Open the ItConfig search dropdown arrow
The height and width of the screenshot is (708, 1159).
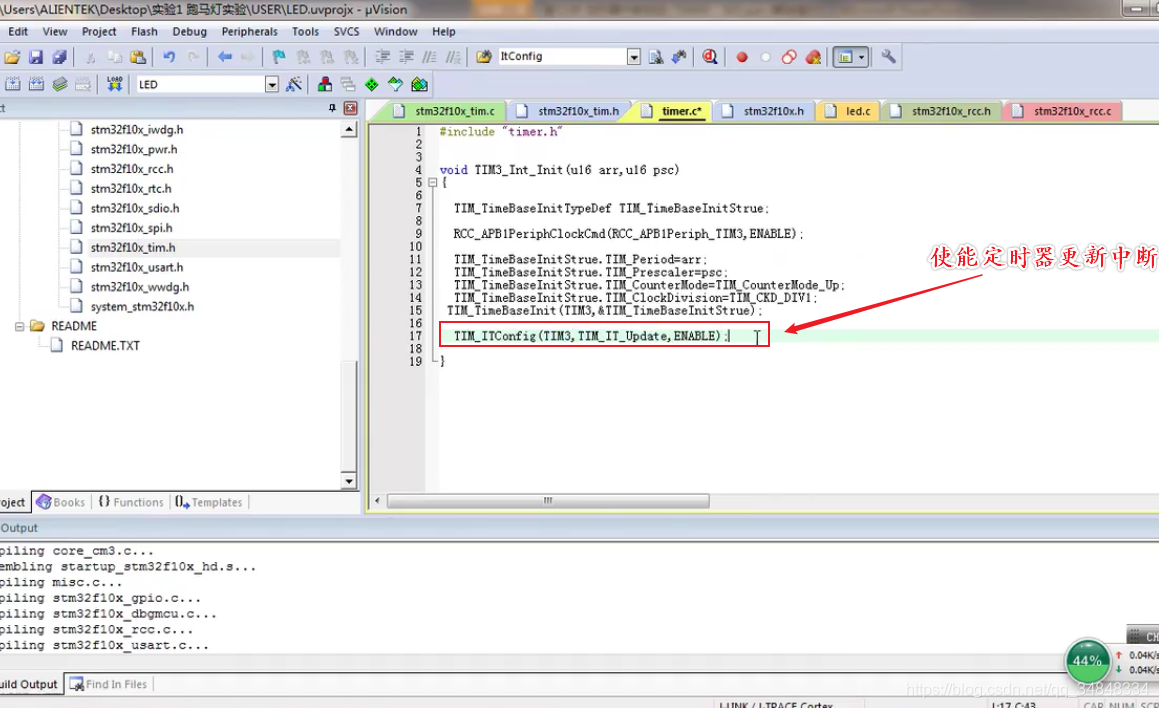633,57
